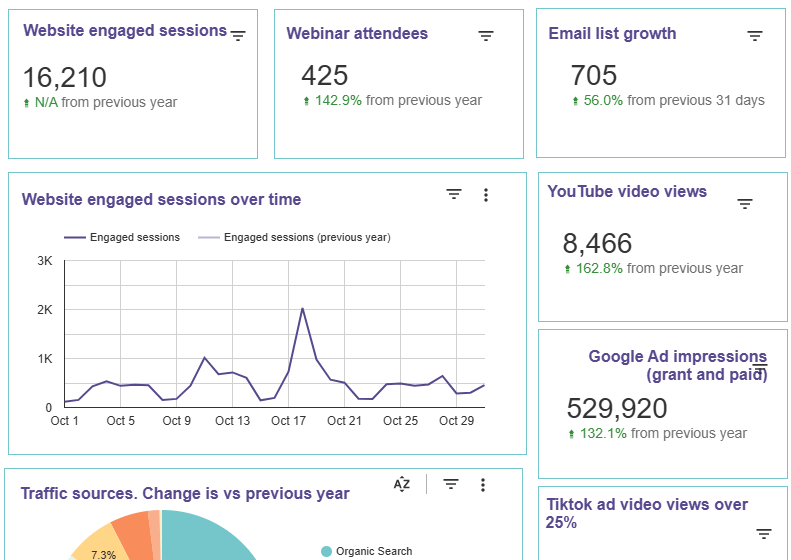Open filter icon on Webinar attendees card

coord(486,36)
